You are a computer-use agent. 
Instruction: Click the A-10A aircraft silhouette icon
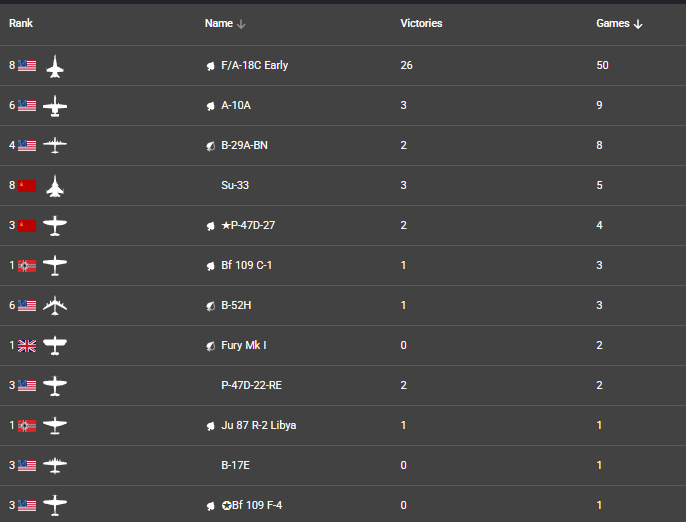55,106
